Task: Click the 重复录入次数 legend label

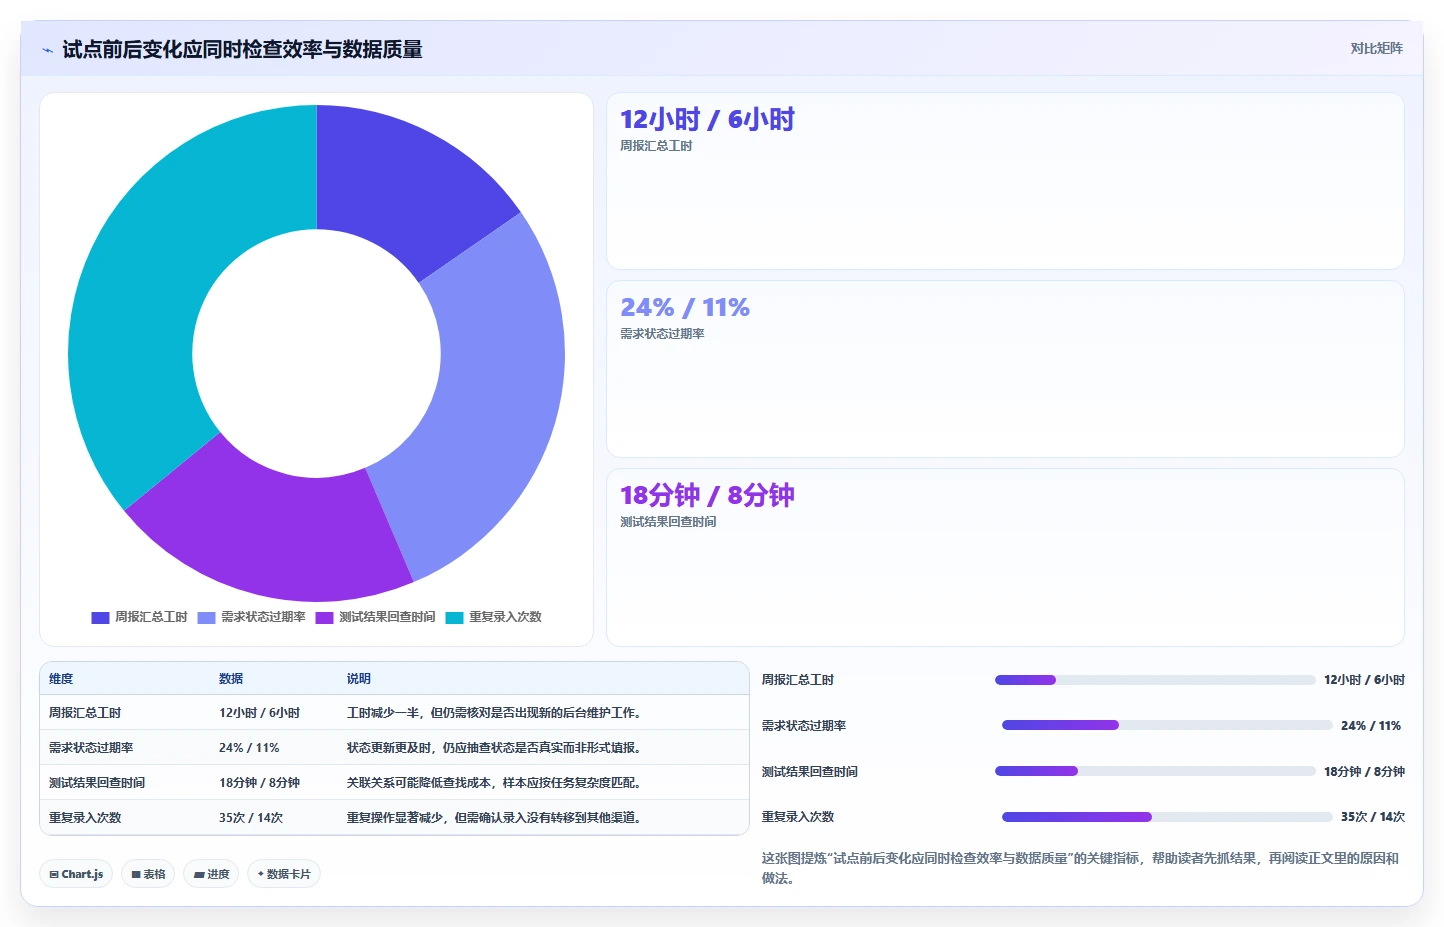Action: tap(505, 617)
